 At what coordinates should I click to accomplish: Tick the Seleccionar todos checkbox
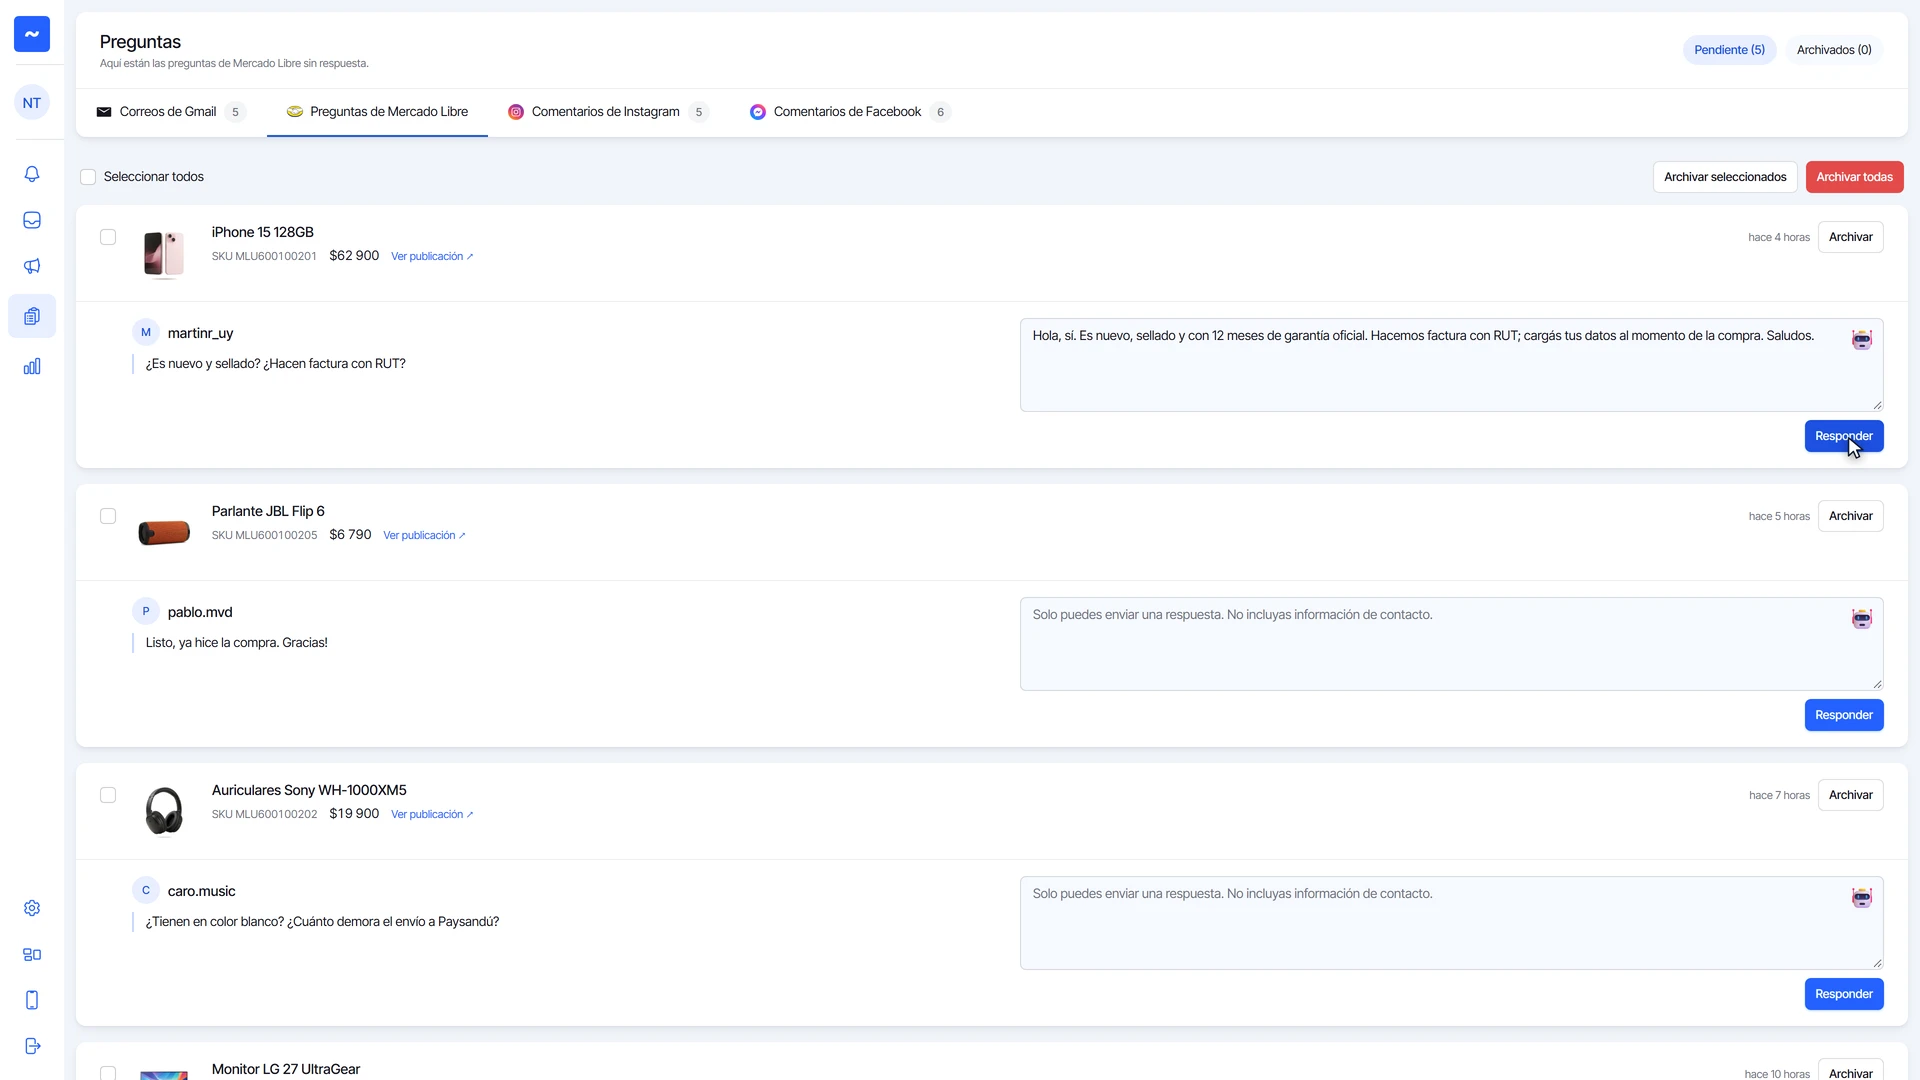tap(88, 177)
